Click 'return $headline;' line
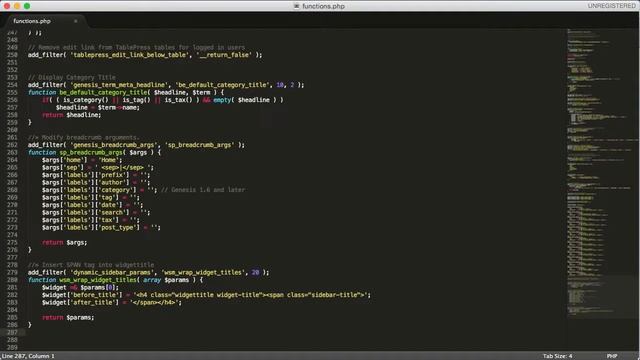The width and height of the screenshot is (640, 360). [x=71, y=115]
